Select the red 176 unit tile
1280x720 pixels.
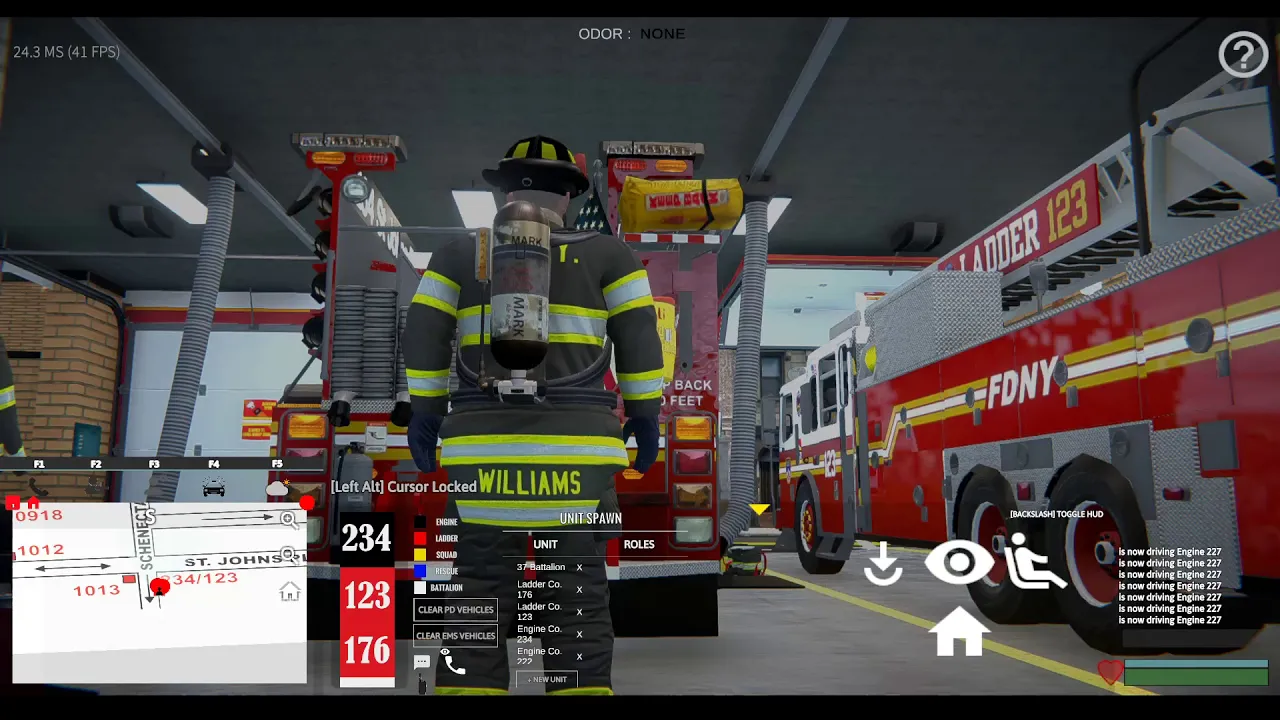pos(367,650)
